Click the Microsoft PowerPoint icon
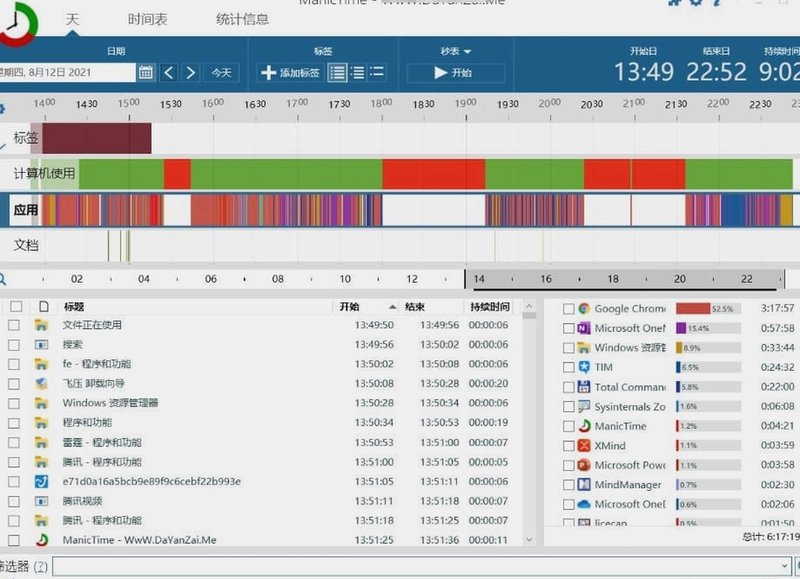This screenshot has height=579, width=800. pyautogui.click(x=584, y=465)
